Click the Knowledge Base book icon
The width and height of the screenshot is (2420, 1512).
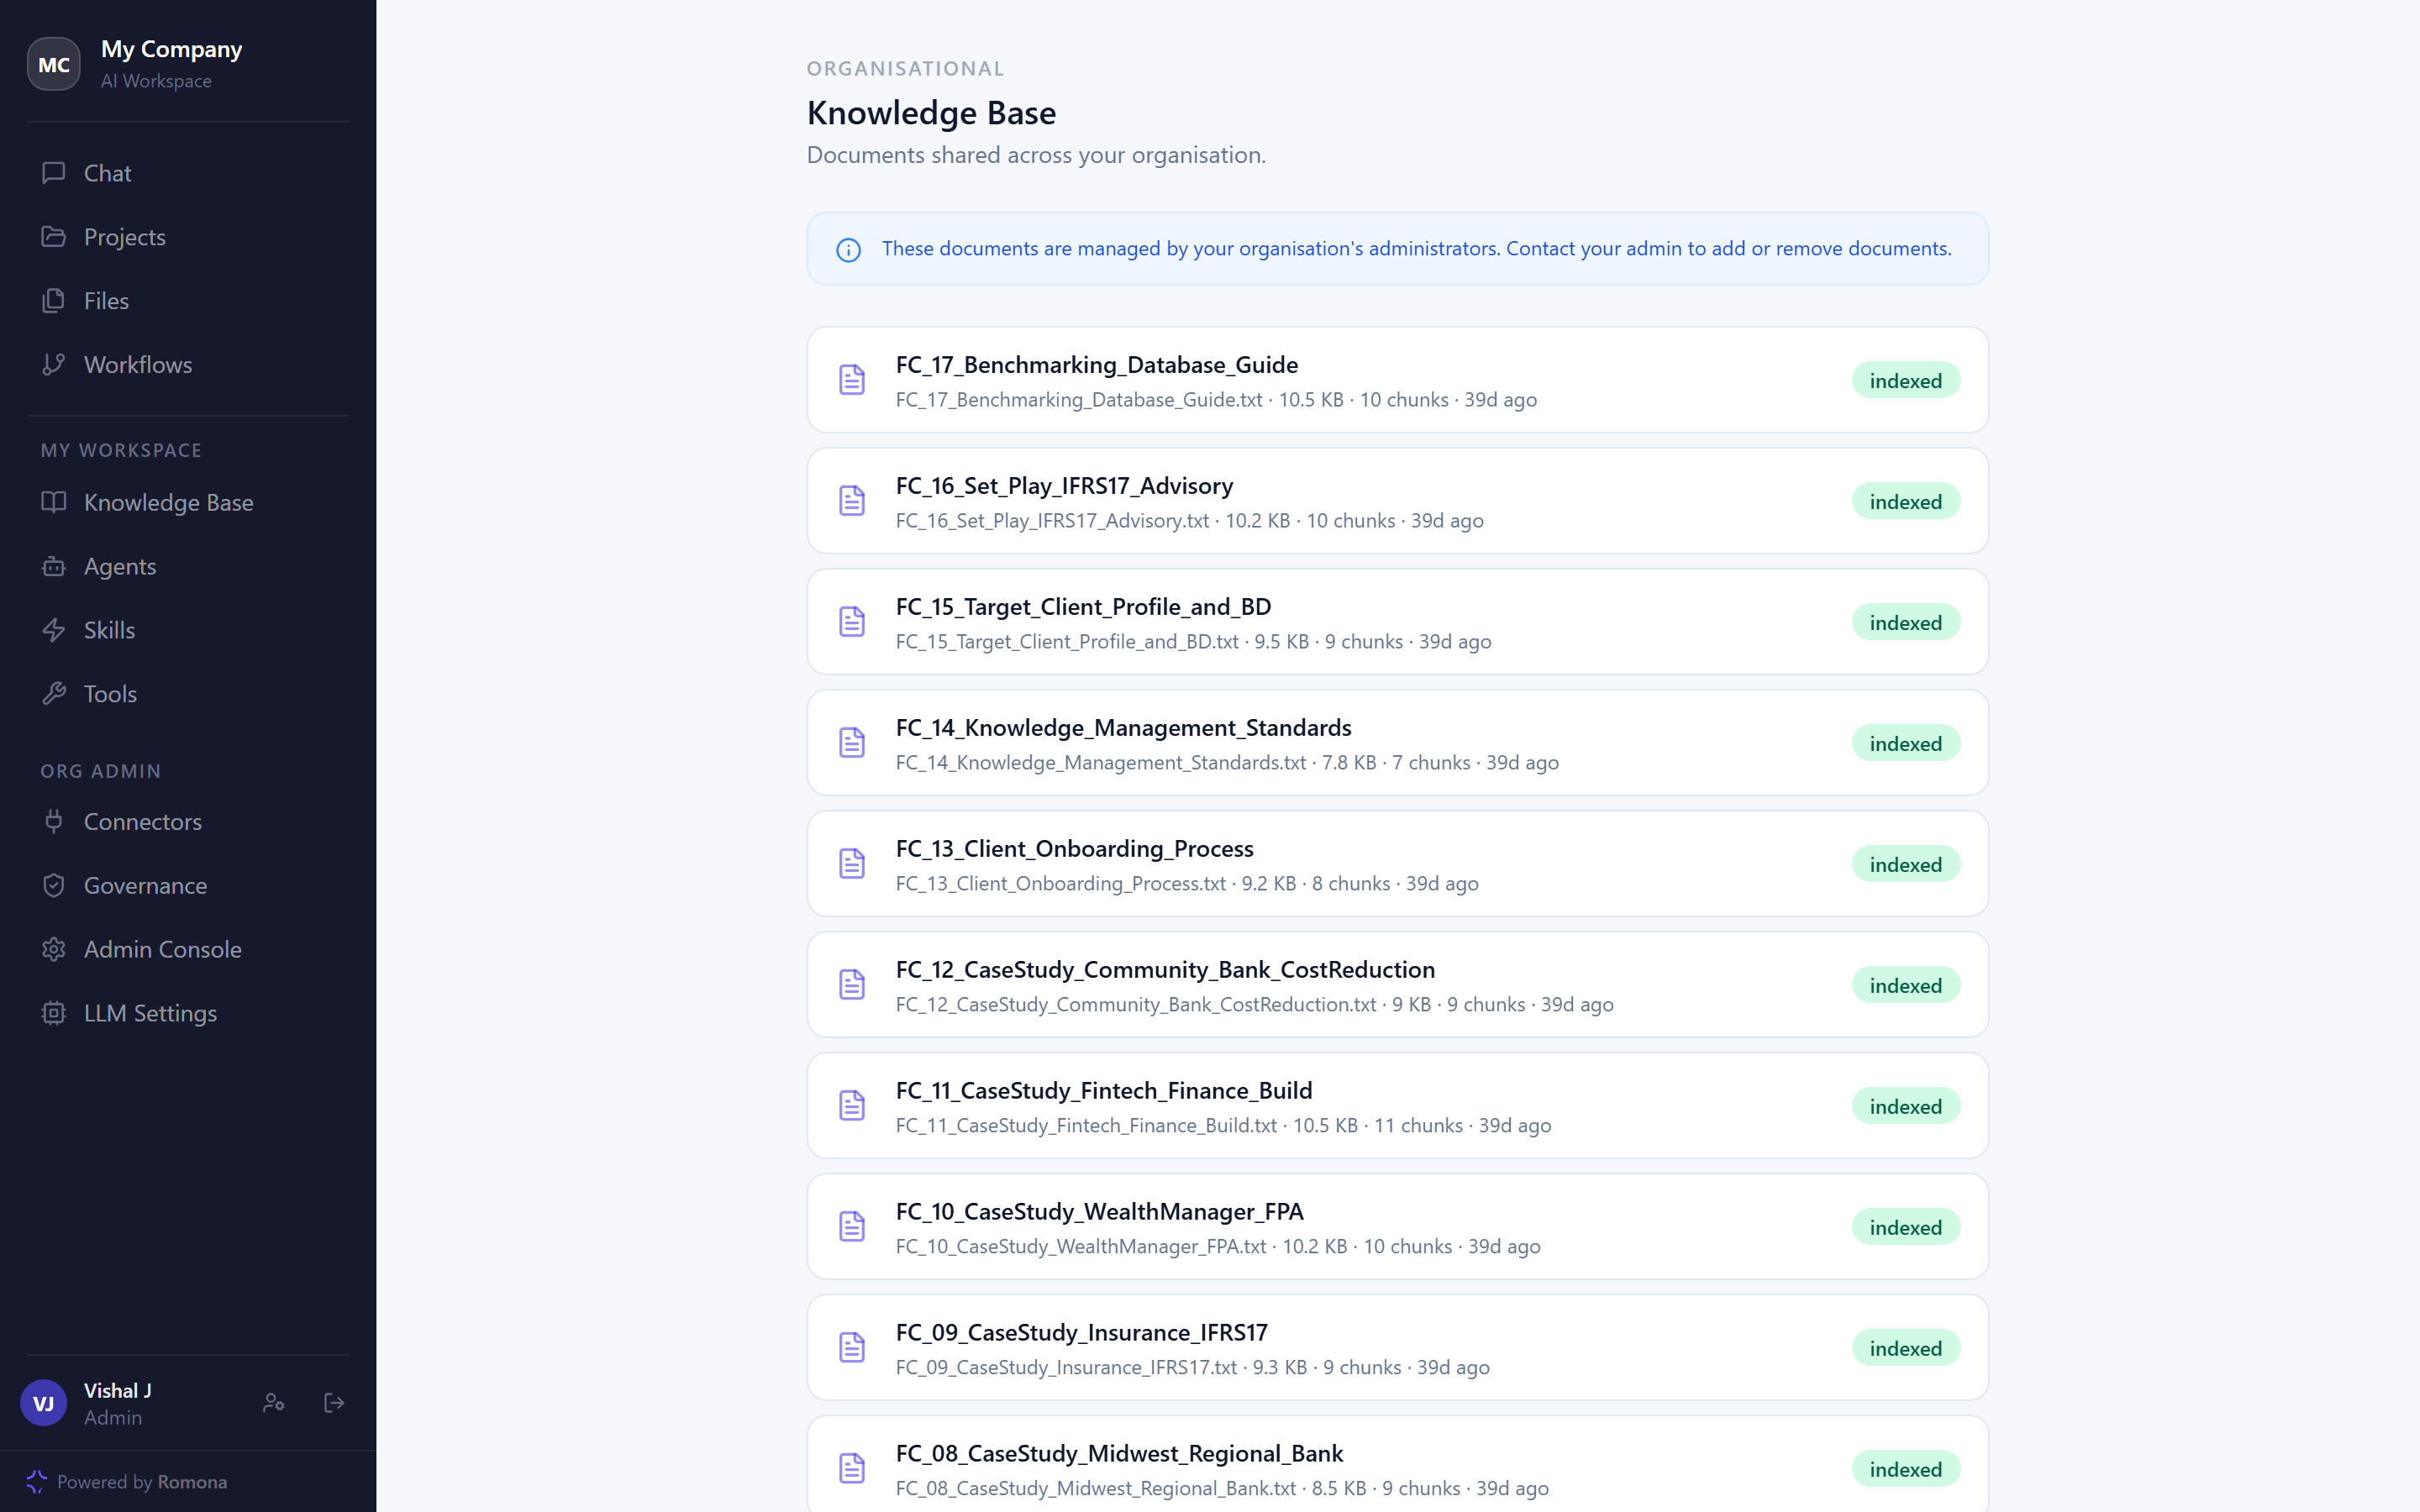[54, 502]
